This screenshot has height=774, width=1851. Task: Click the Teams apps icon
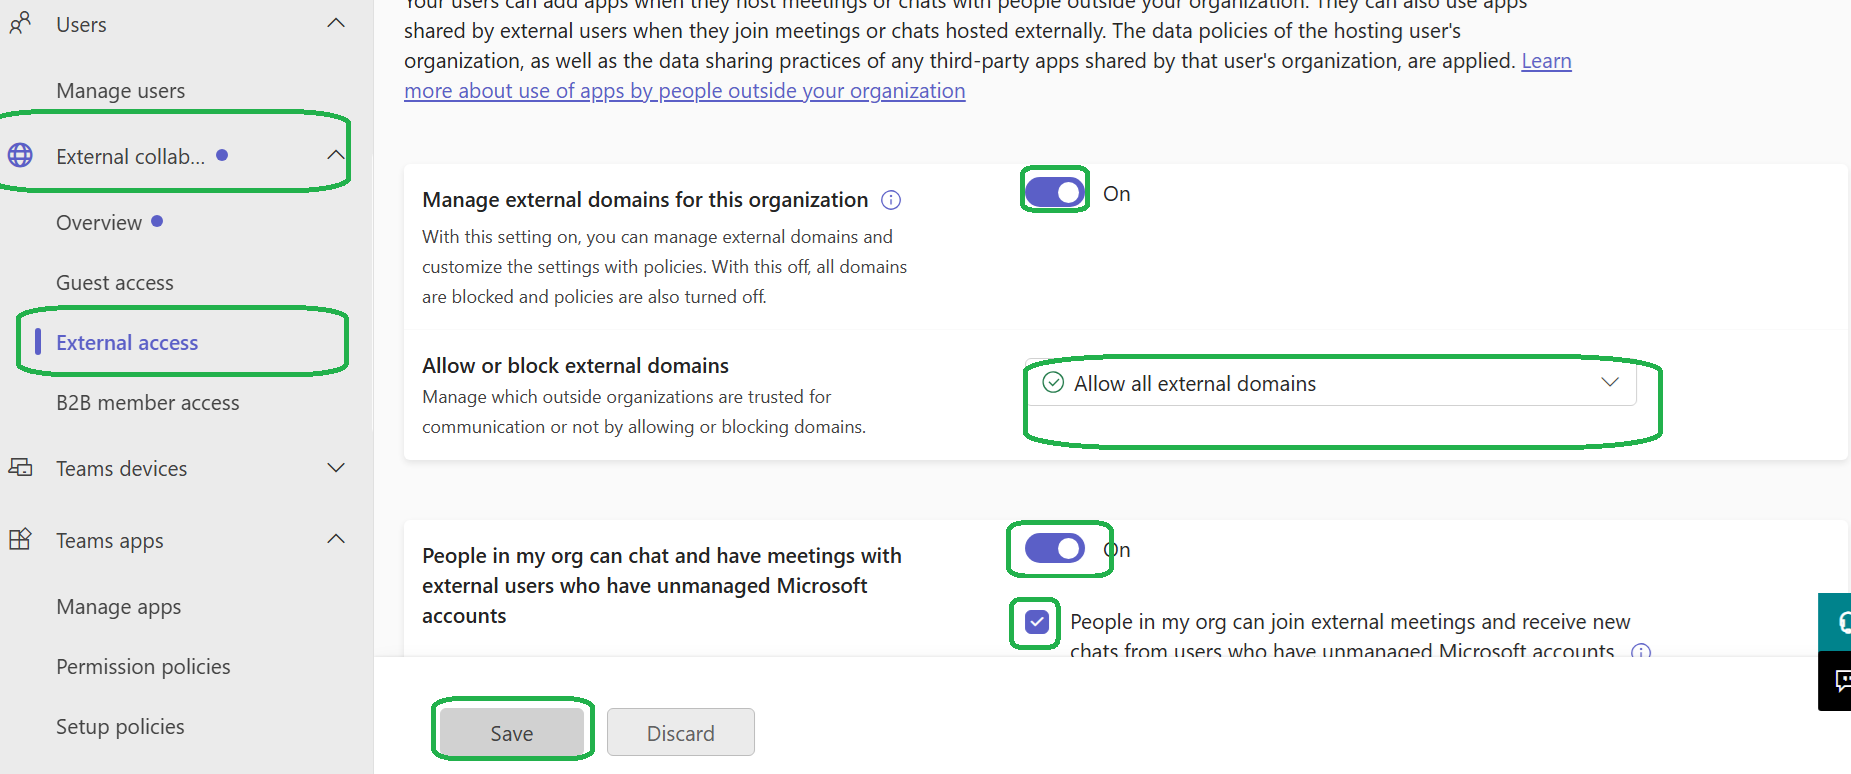[x=20, y=539]
